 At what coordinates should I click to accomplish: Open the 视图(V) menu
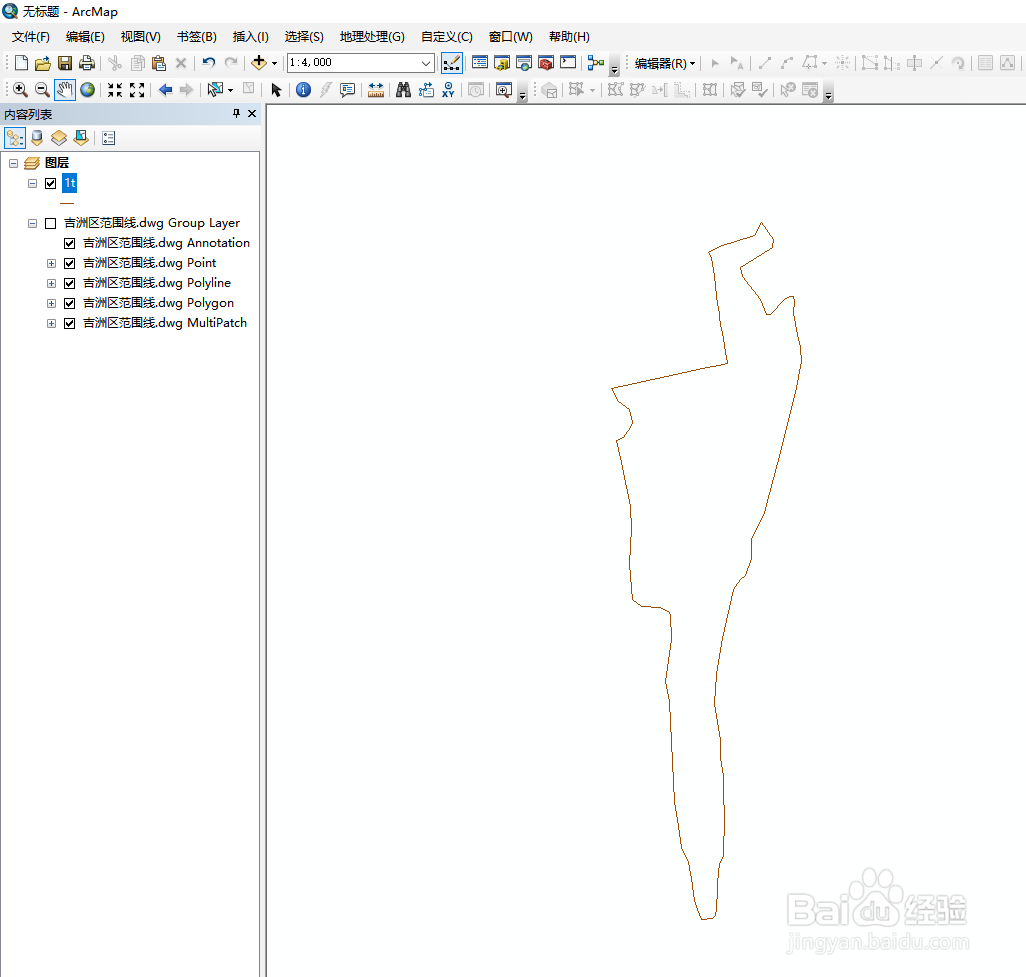pyautogui.click(x=141, y=37)
